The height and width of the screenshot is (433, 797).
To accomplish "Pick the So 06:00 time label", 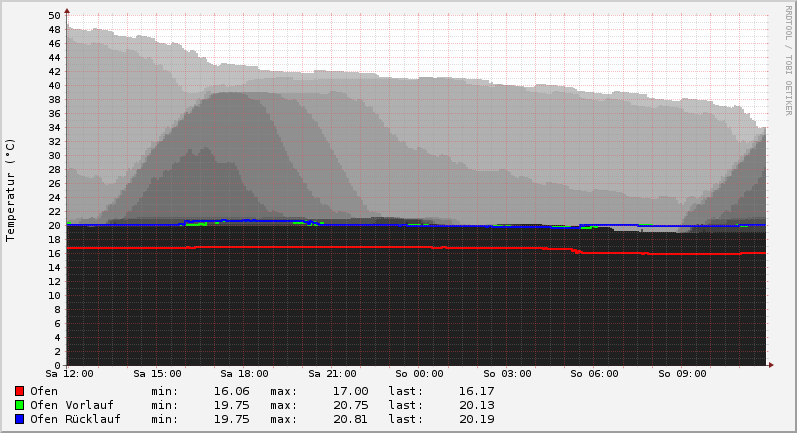I will 592,374.
